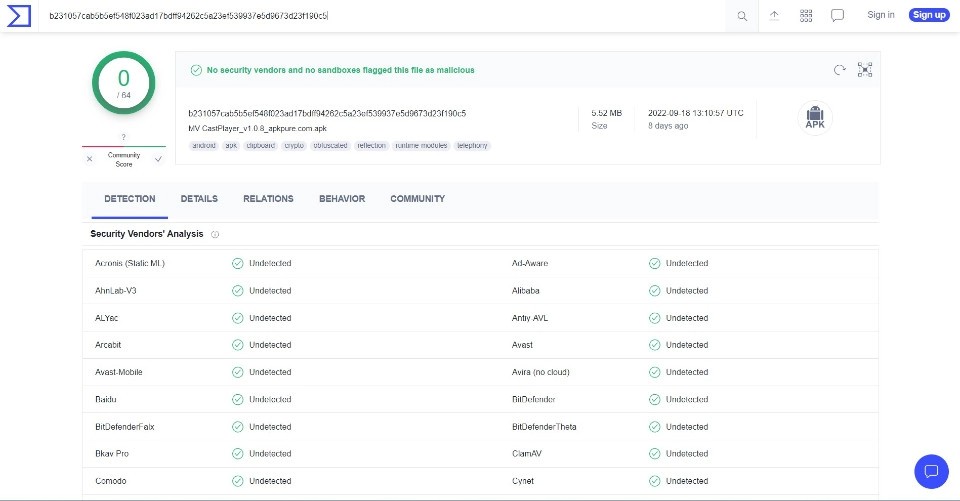Image resolution: width=960 pixels, height=501 pixels.
Task: Click the APK file type icon
Action: pos(815,118)
